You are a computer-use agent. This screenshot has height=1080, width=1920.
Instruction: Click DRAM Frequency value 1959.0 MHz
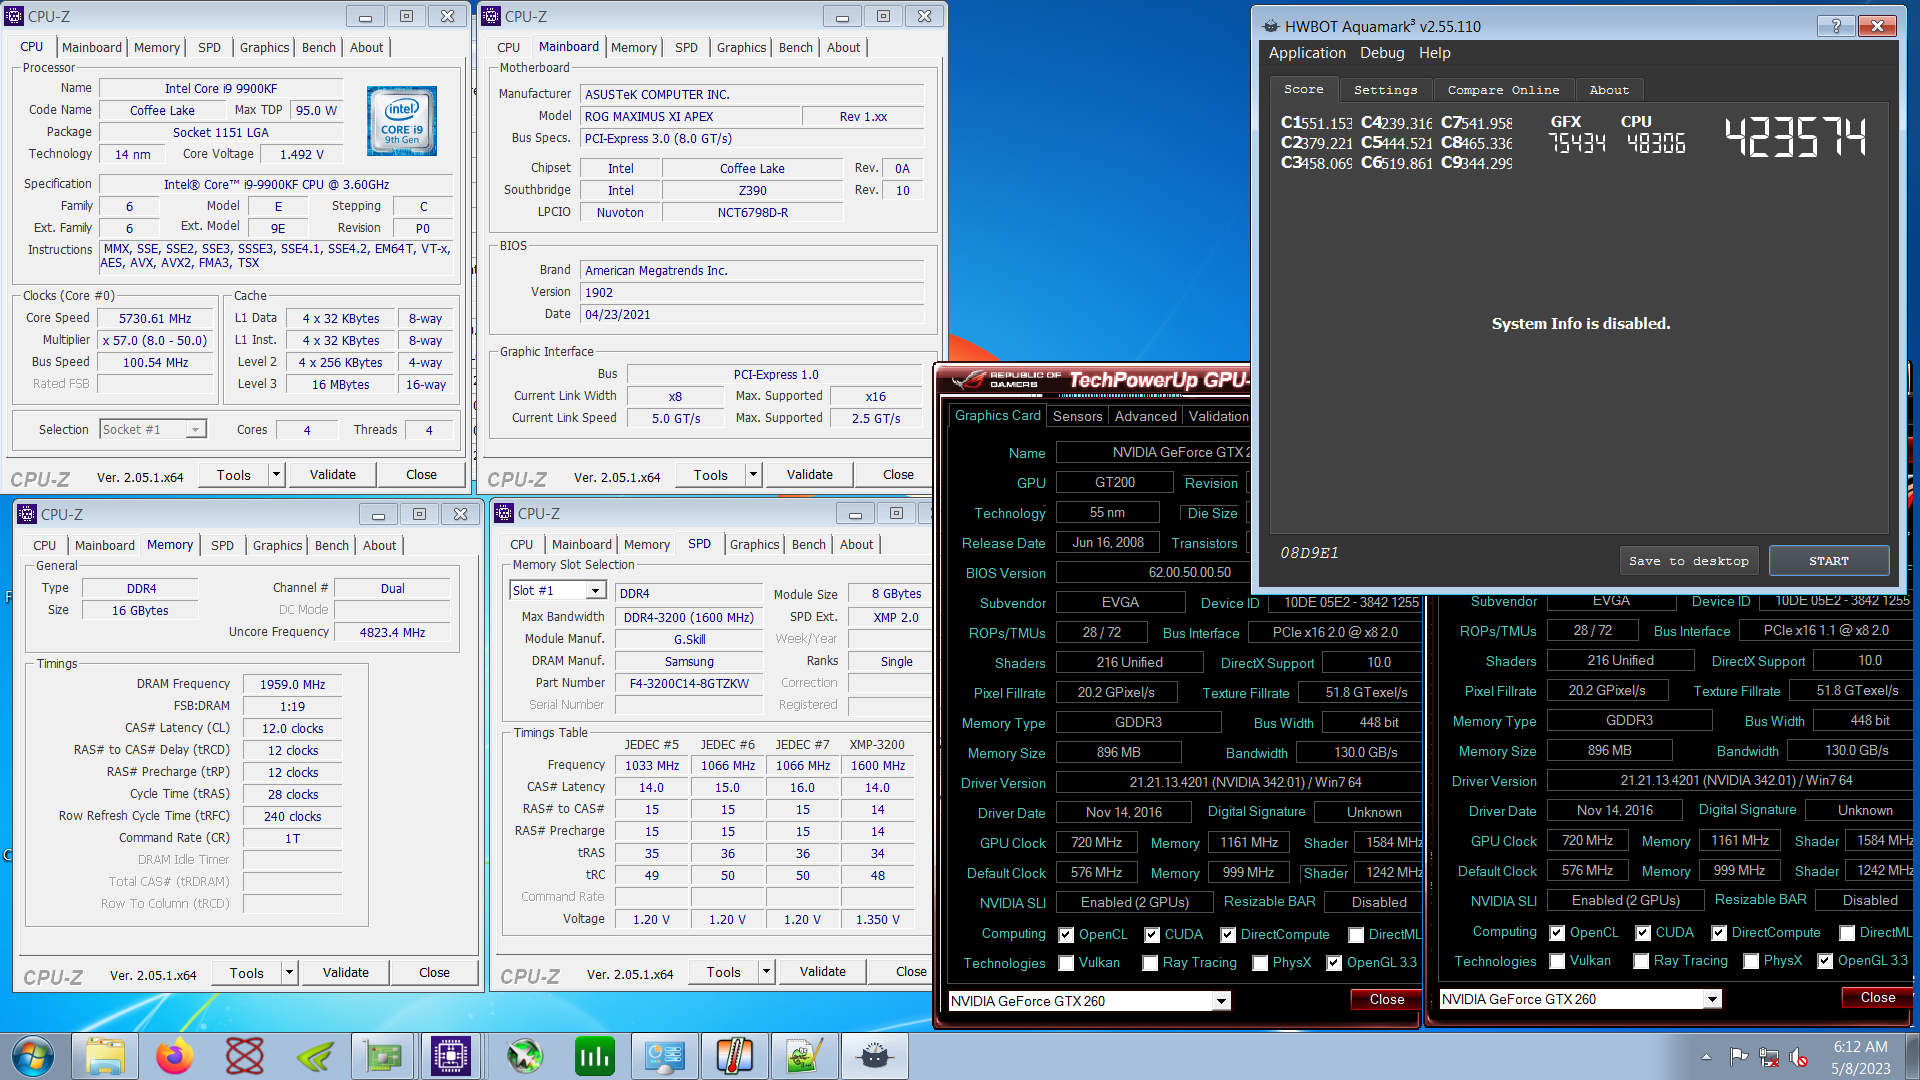pos(292,684)
